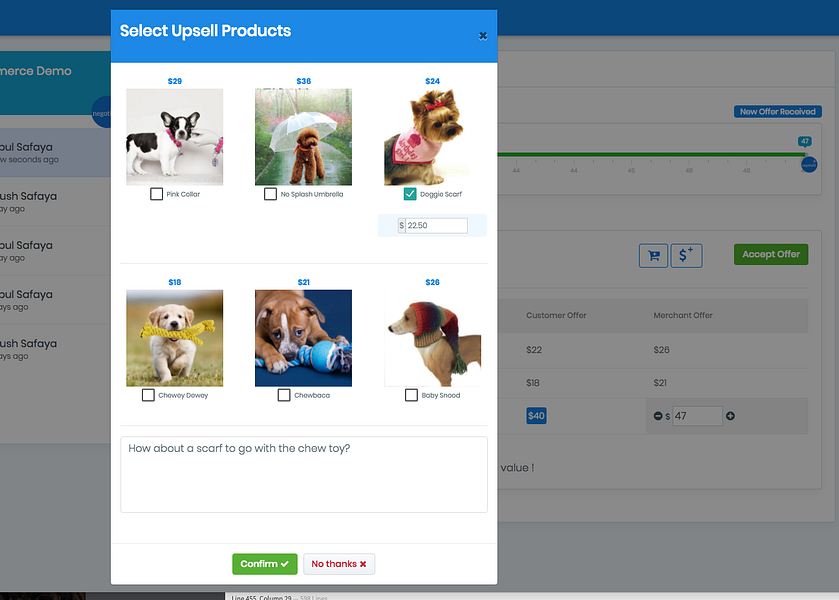The height and width of the screenshot is (600, 839).
Task: Click the Confirm button
Action: pos(264,564)
